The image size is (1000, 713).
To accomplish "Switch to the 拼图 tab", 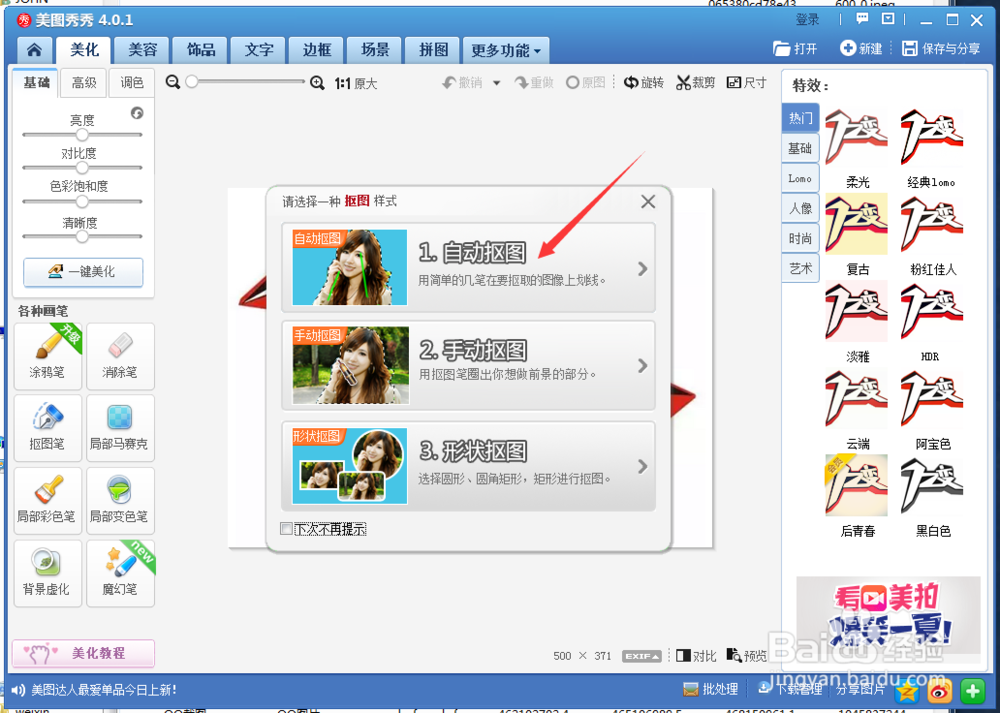I will 433,50.
